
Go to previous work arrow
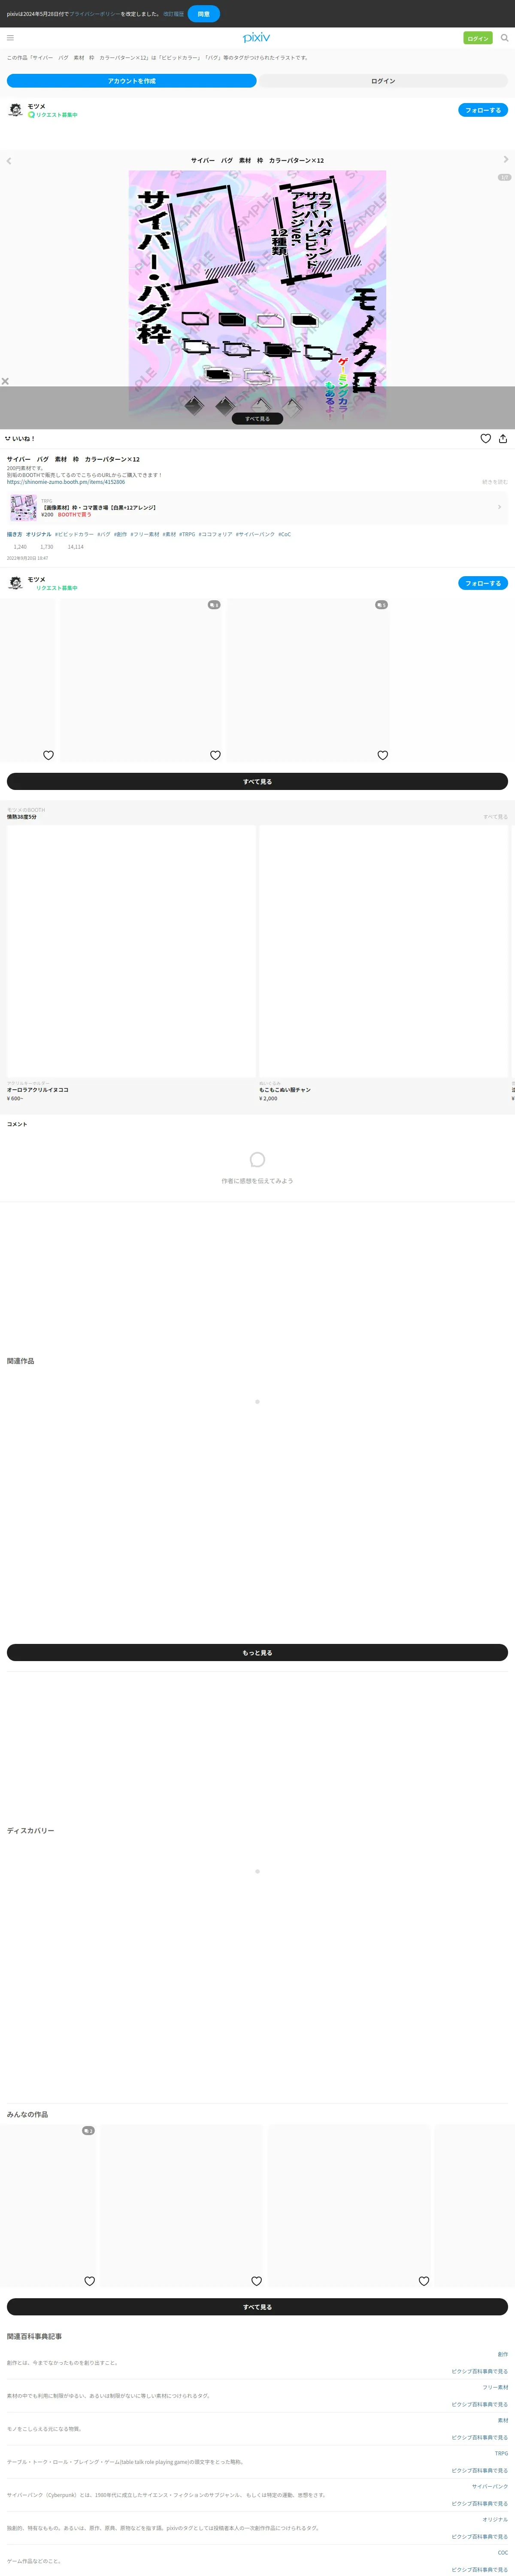click(x=9, y=160)
